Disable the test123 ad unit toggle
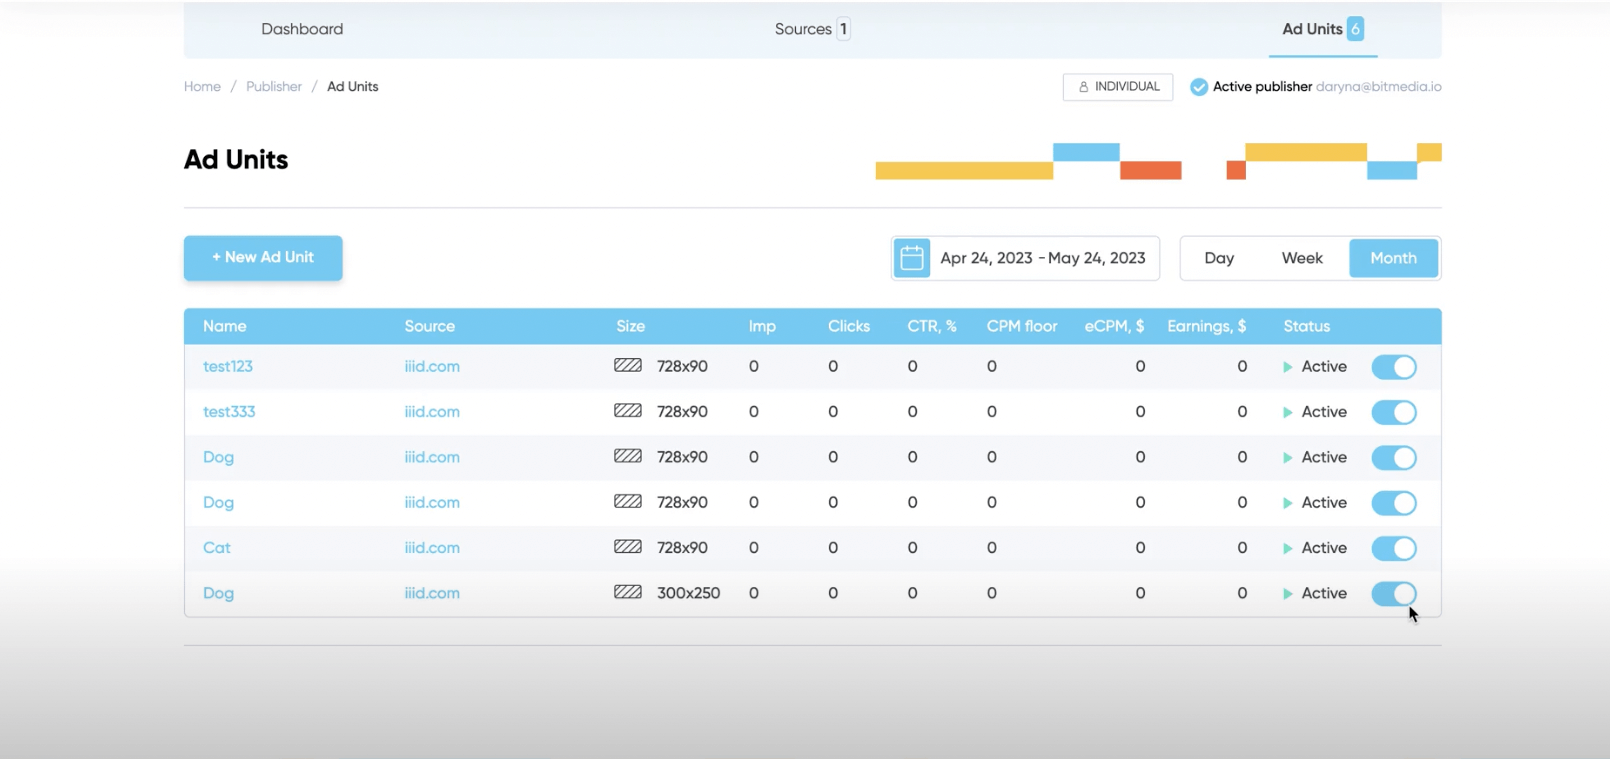 coord(1393,367)
